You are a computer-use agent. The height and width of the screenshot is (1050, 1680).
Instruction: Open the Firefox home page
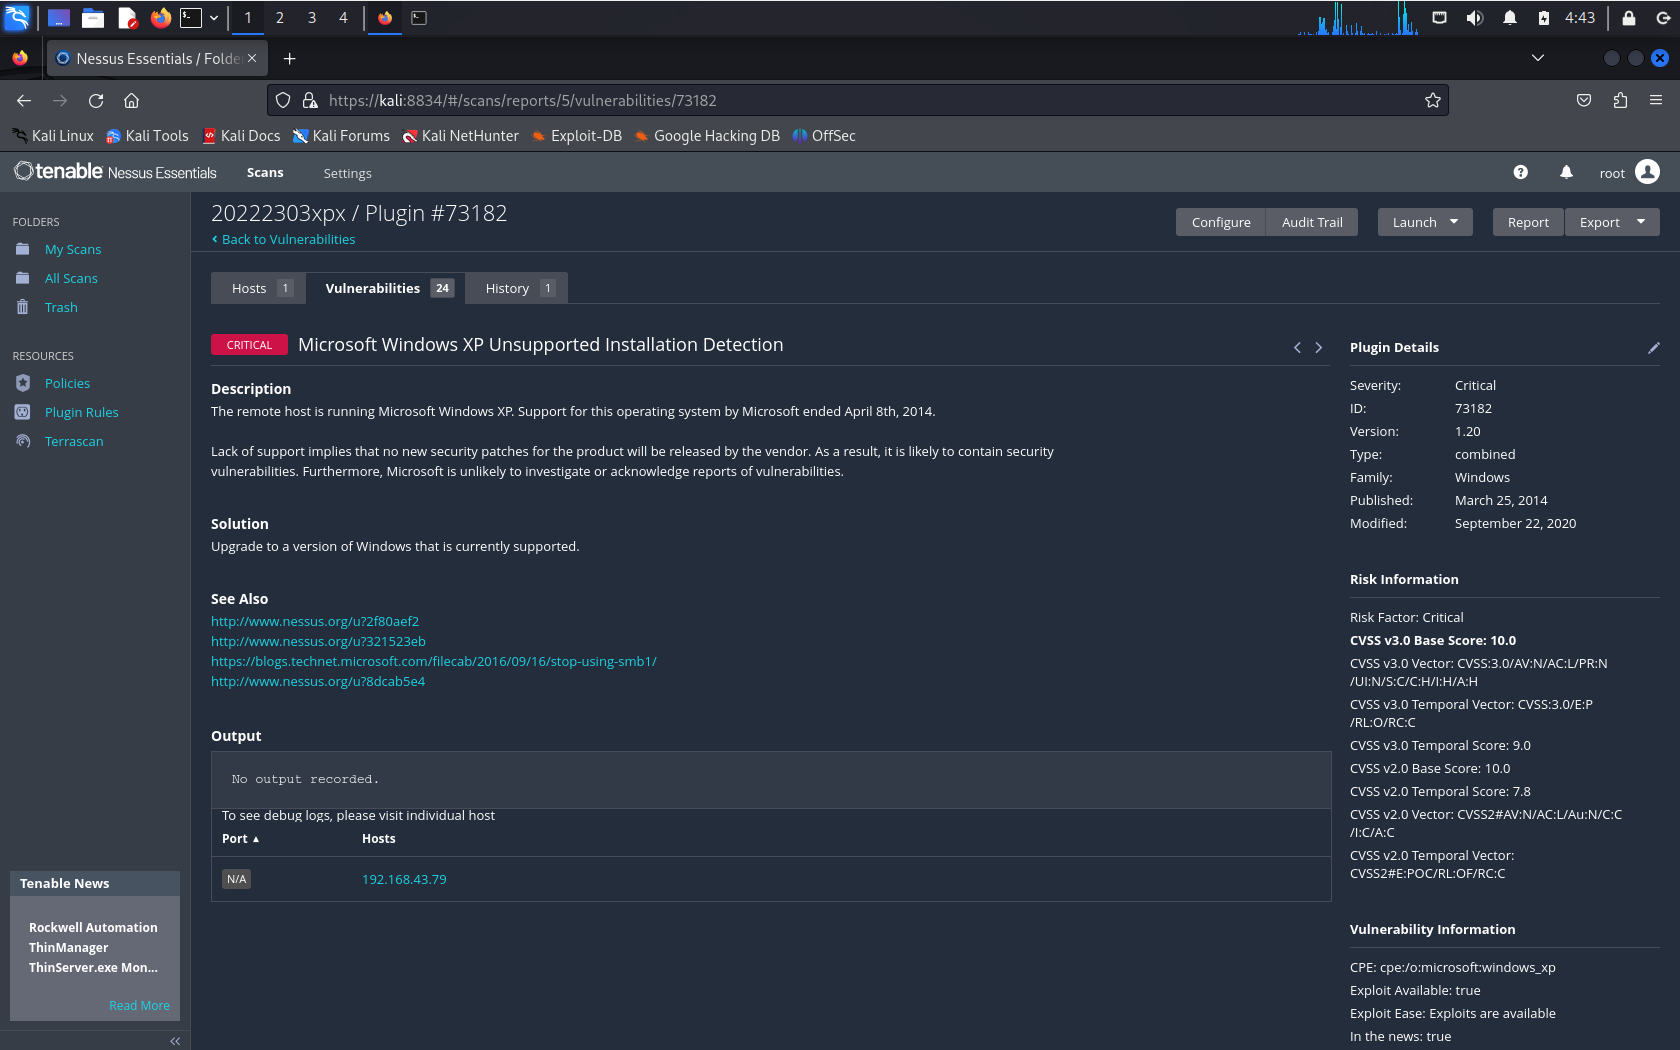[x=131, y=100]
